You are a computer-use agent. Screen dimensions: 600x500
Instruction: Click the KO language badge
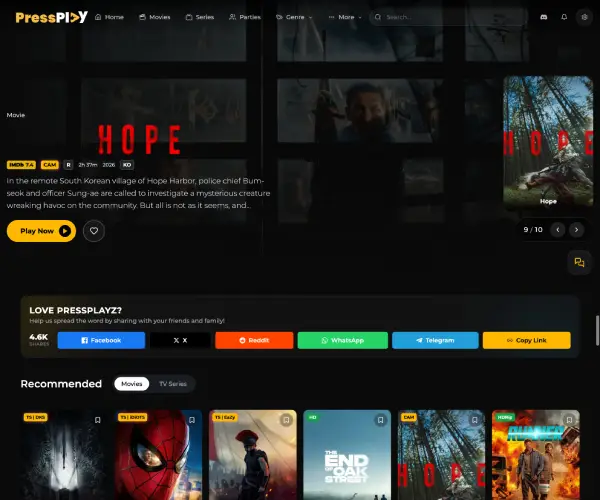click(127, 165)
